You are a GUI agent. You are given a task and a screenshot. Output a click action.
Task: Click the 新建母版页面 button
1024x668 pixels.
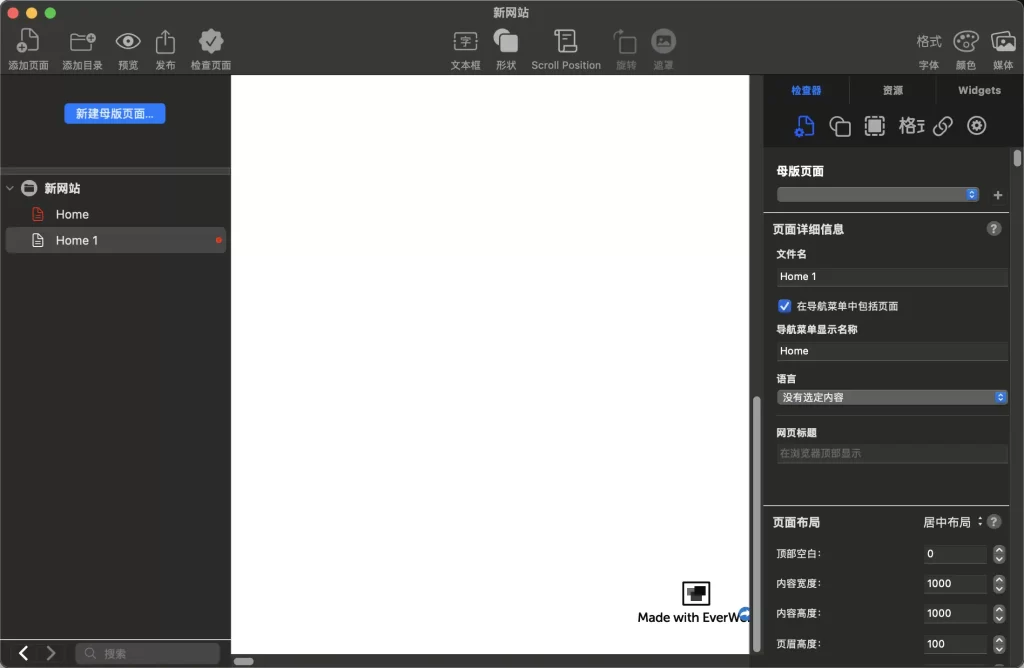pos(114,114)
